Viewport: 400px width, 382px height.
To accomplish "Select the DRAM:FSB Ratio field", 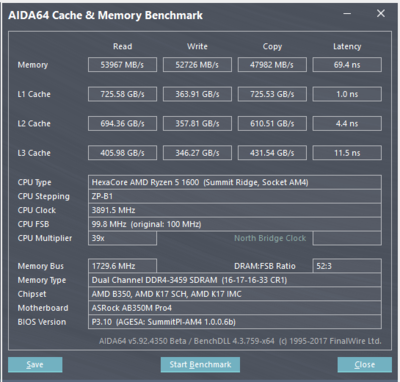I will click(347, 266).
